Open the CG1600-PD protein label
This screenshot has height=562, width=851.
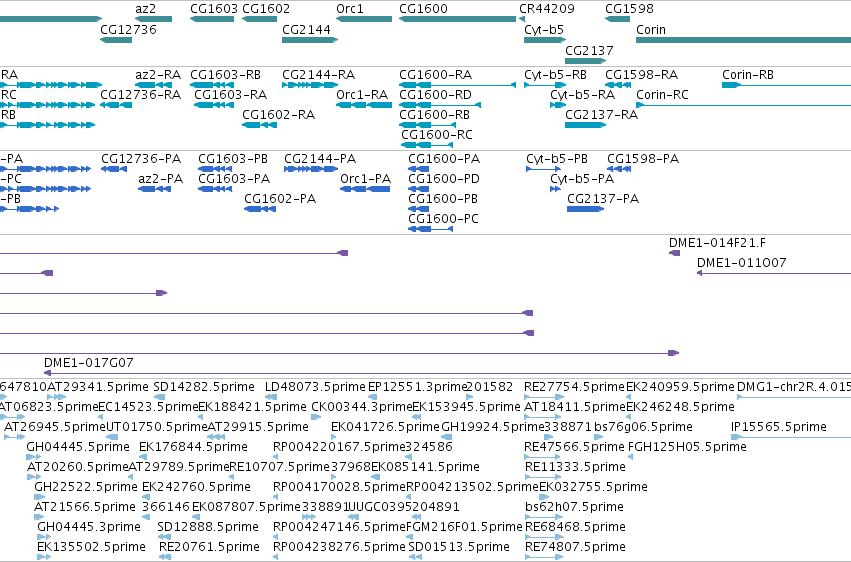point(444,178)
